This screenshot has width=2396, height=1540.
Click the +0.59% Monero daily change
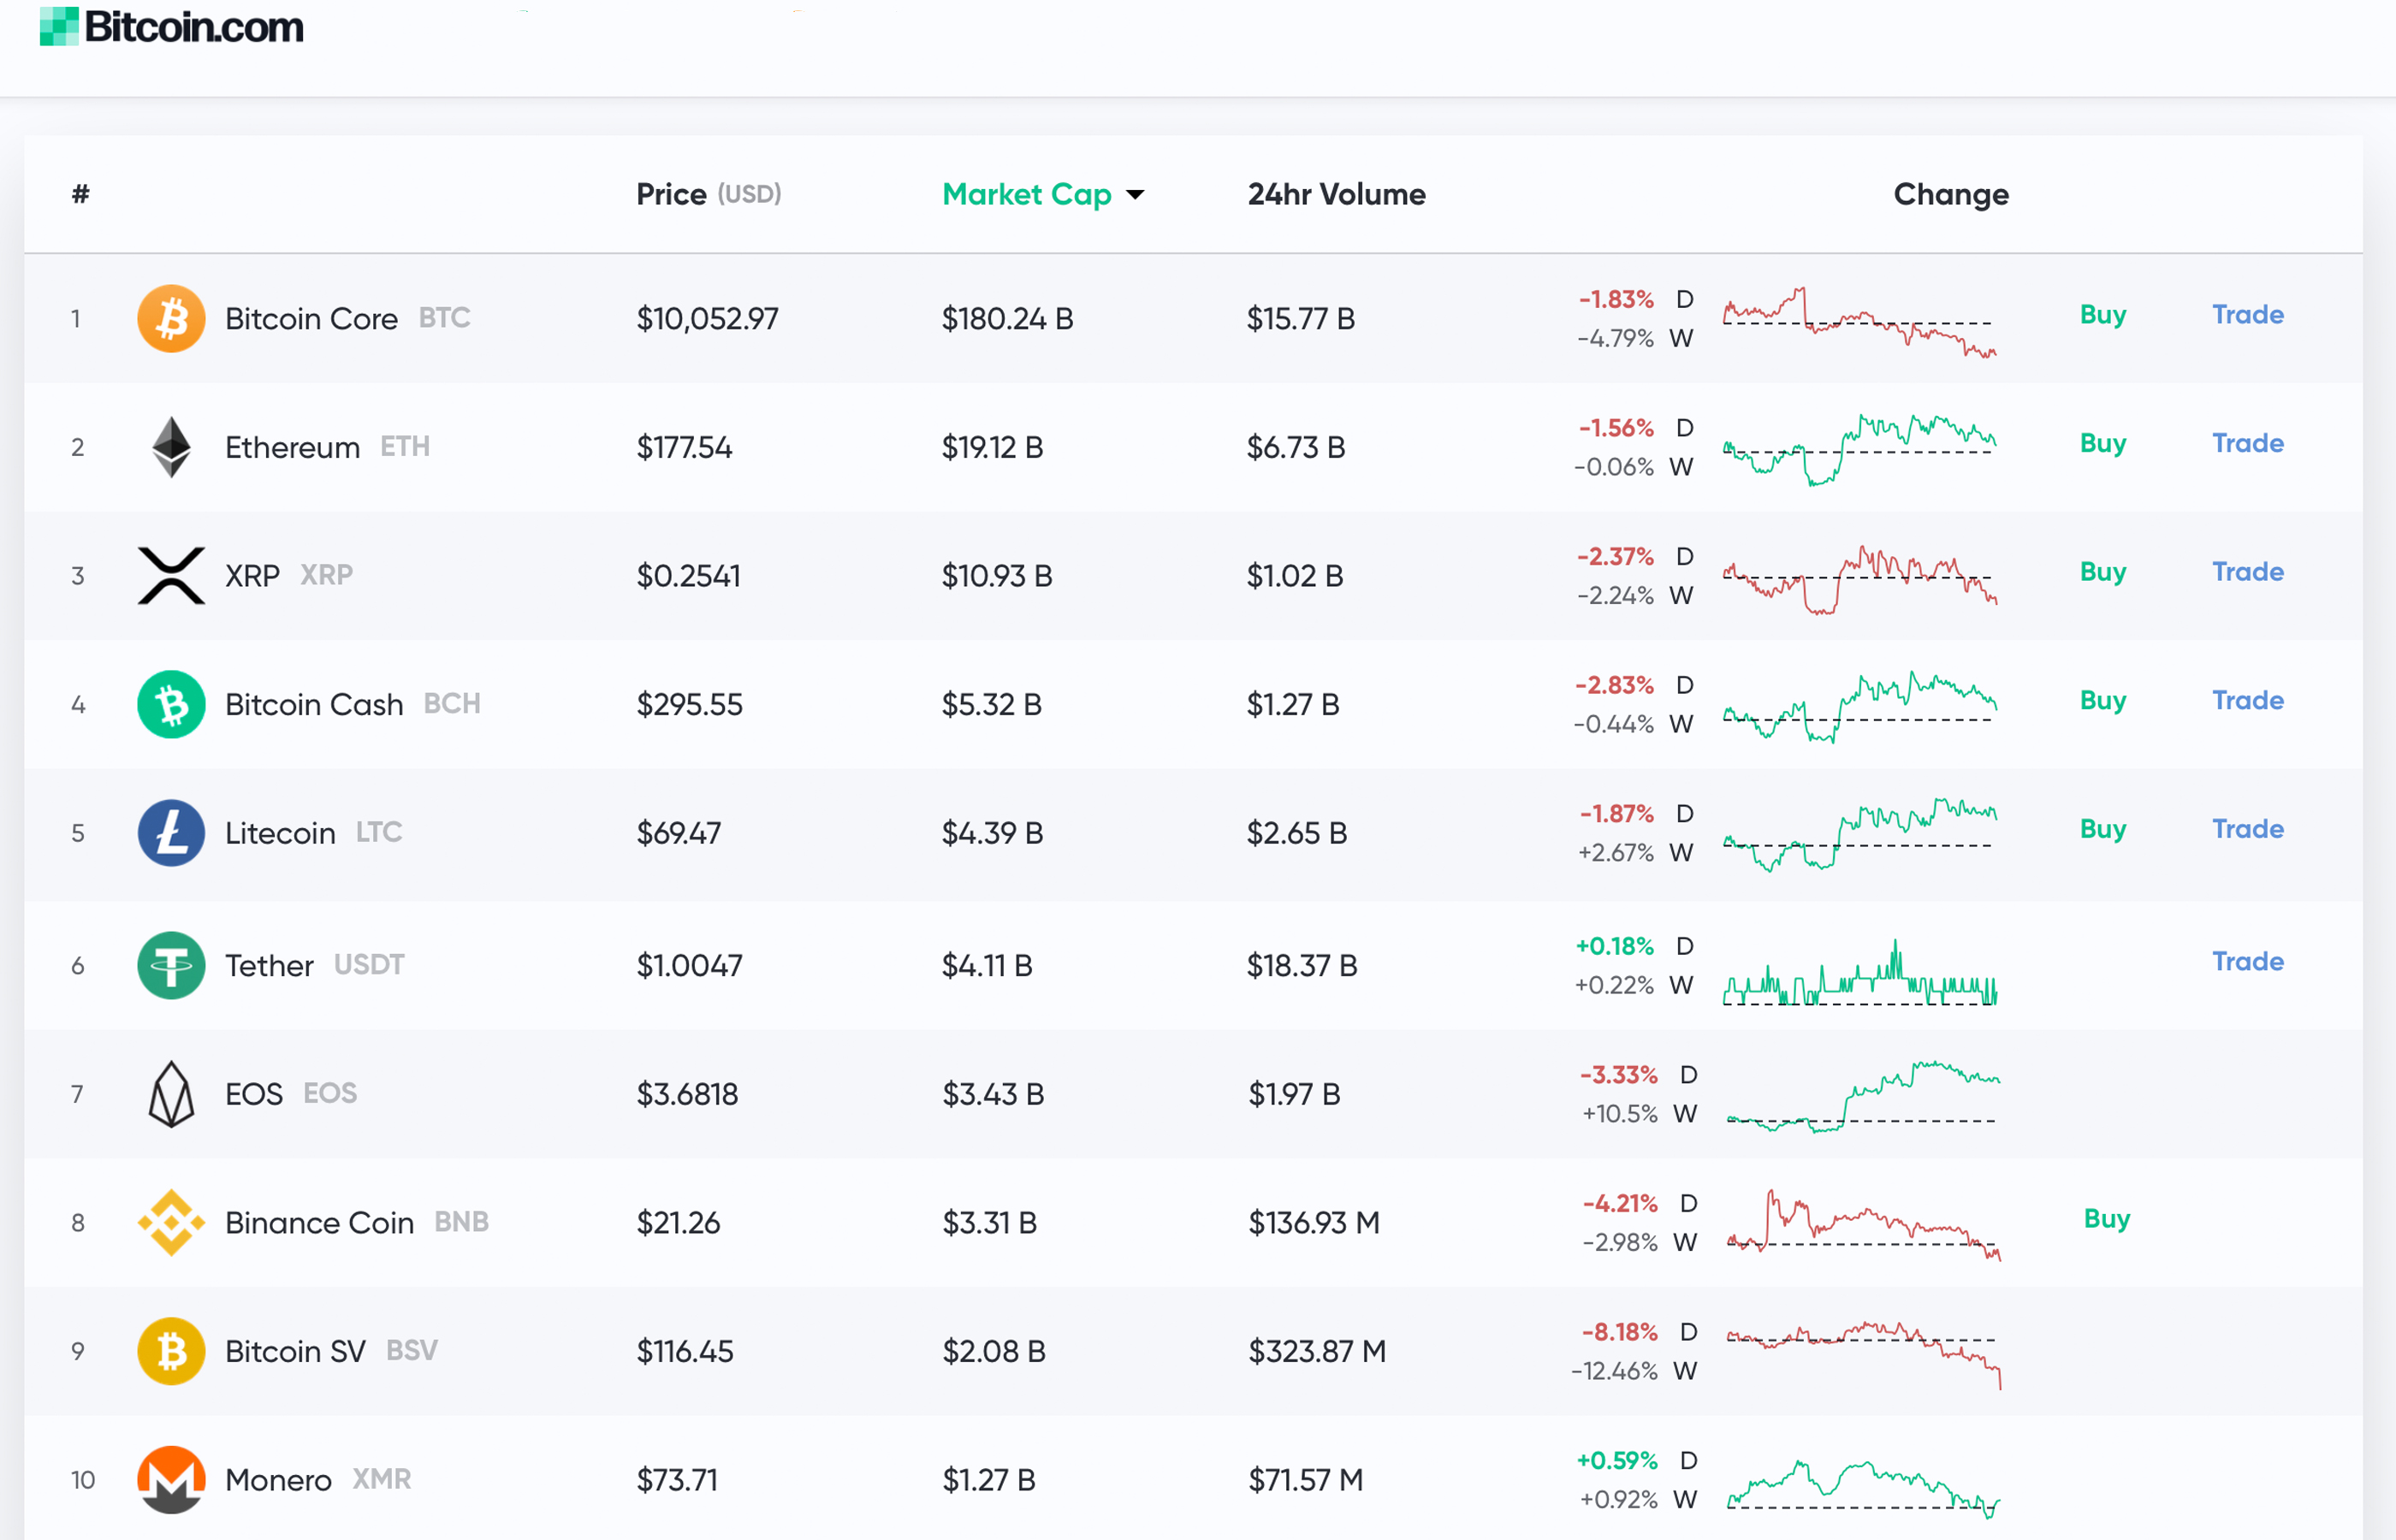pyautogui.click(x=1617, y=1461)
